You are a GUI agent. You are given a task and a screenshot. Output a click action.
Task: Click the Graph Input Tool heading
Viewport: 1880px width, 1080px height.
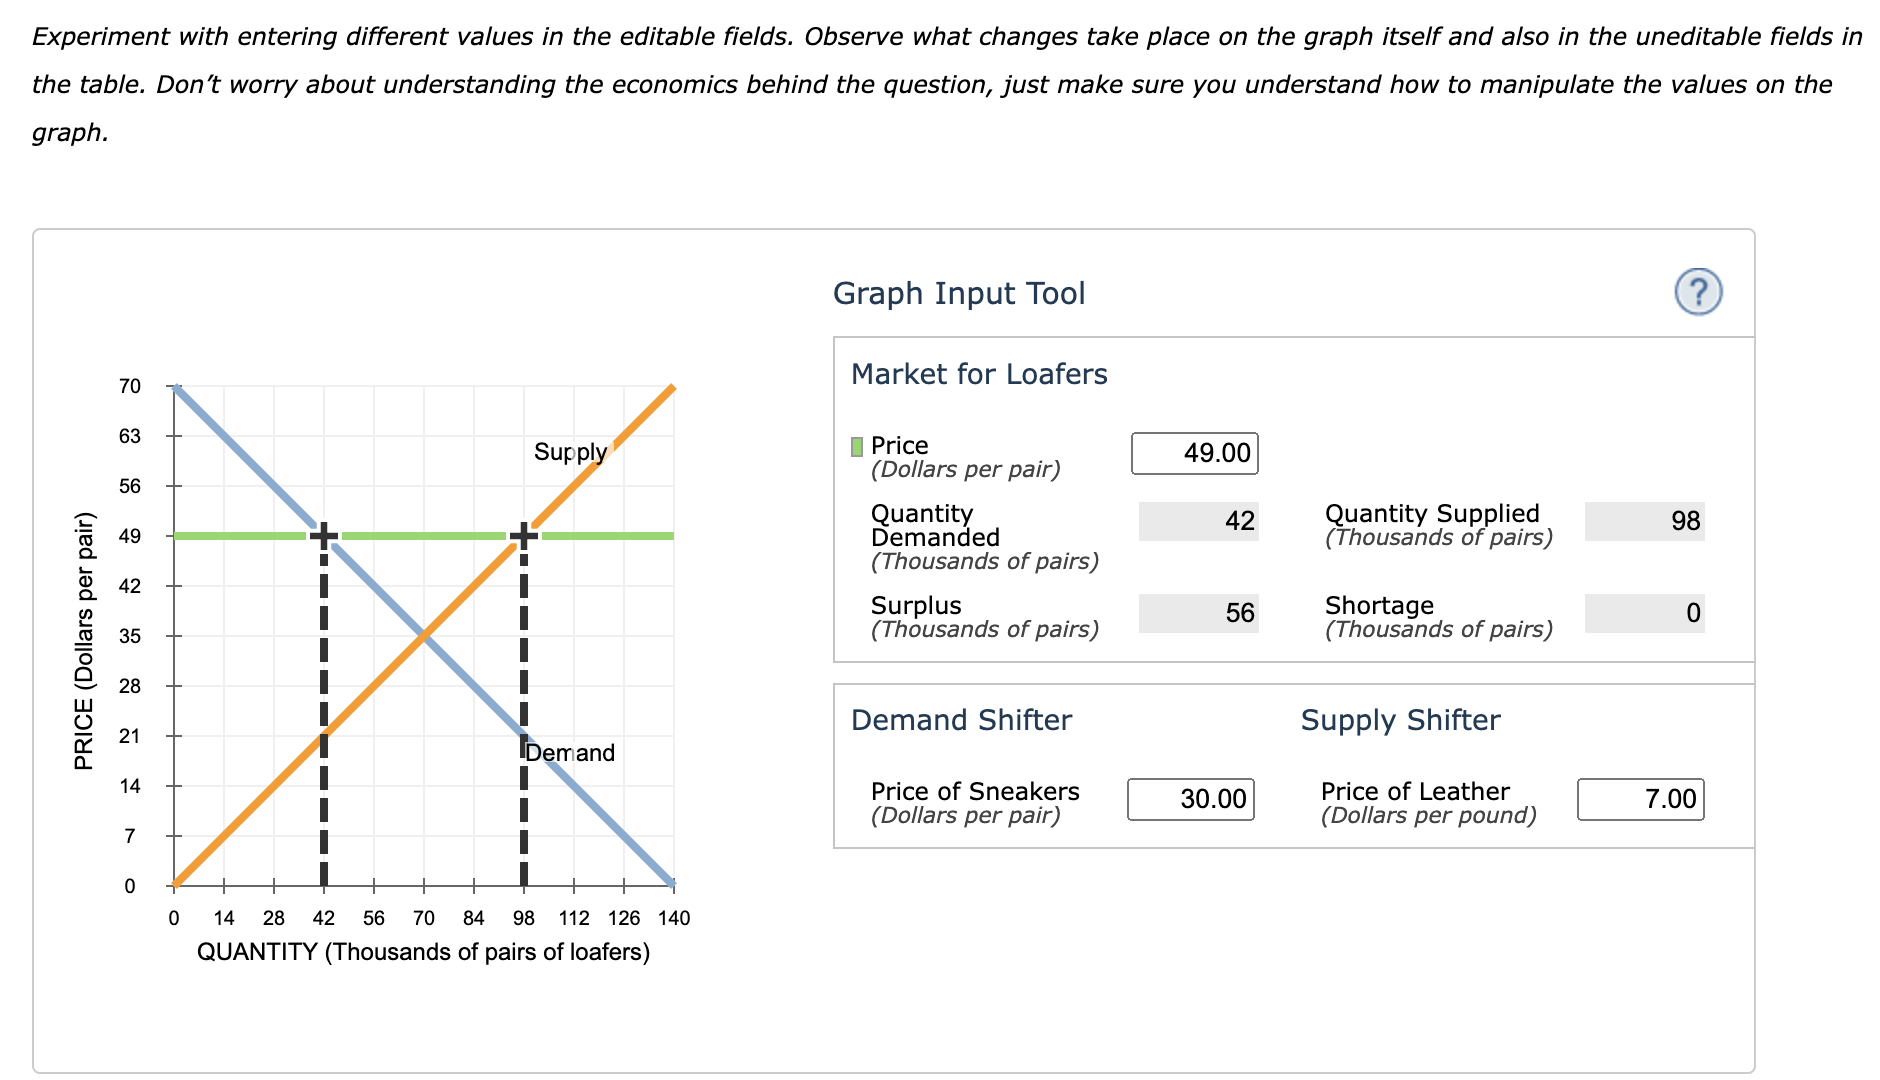(x=960, y=293)
